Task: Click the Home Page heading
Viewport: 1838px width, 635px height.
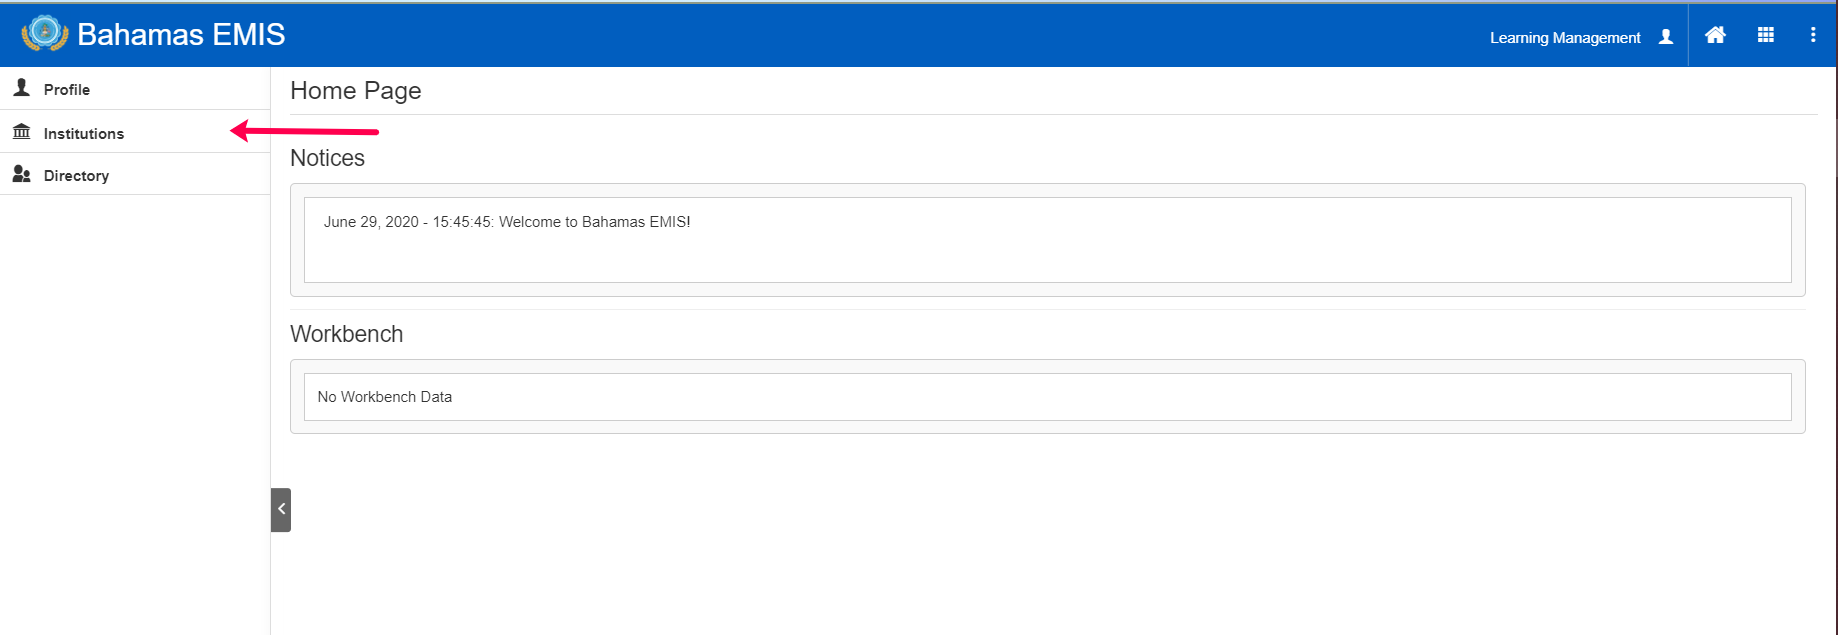Action: click(356, 91)
